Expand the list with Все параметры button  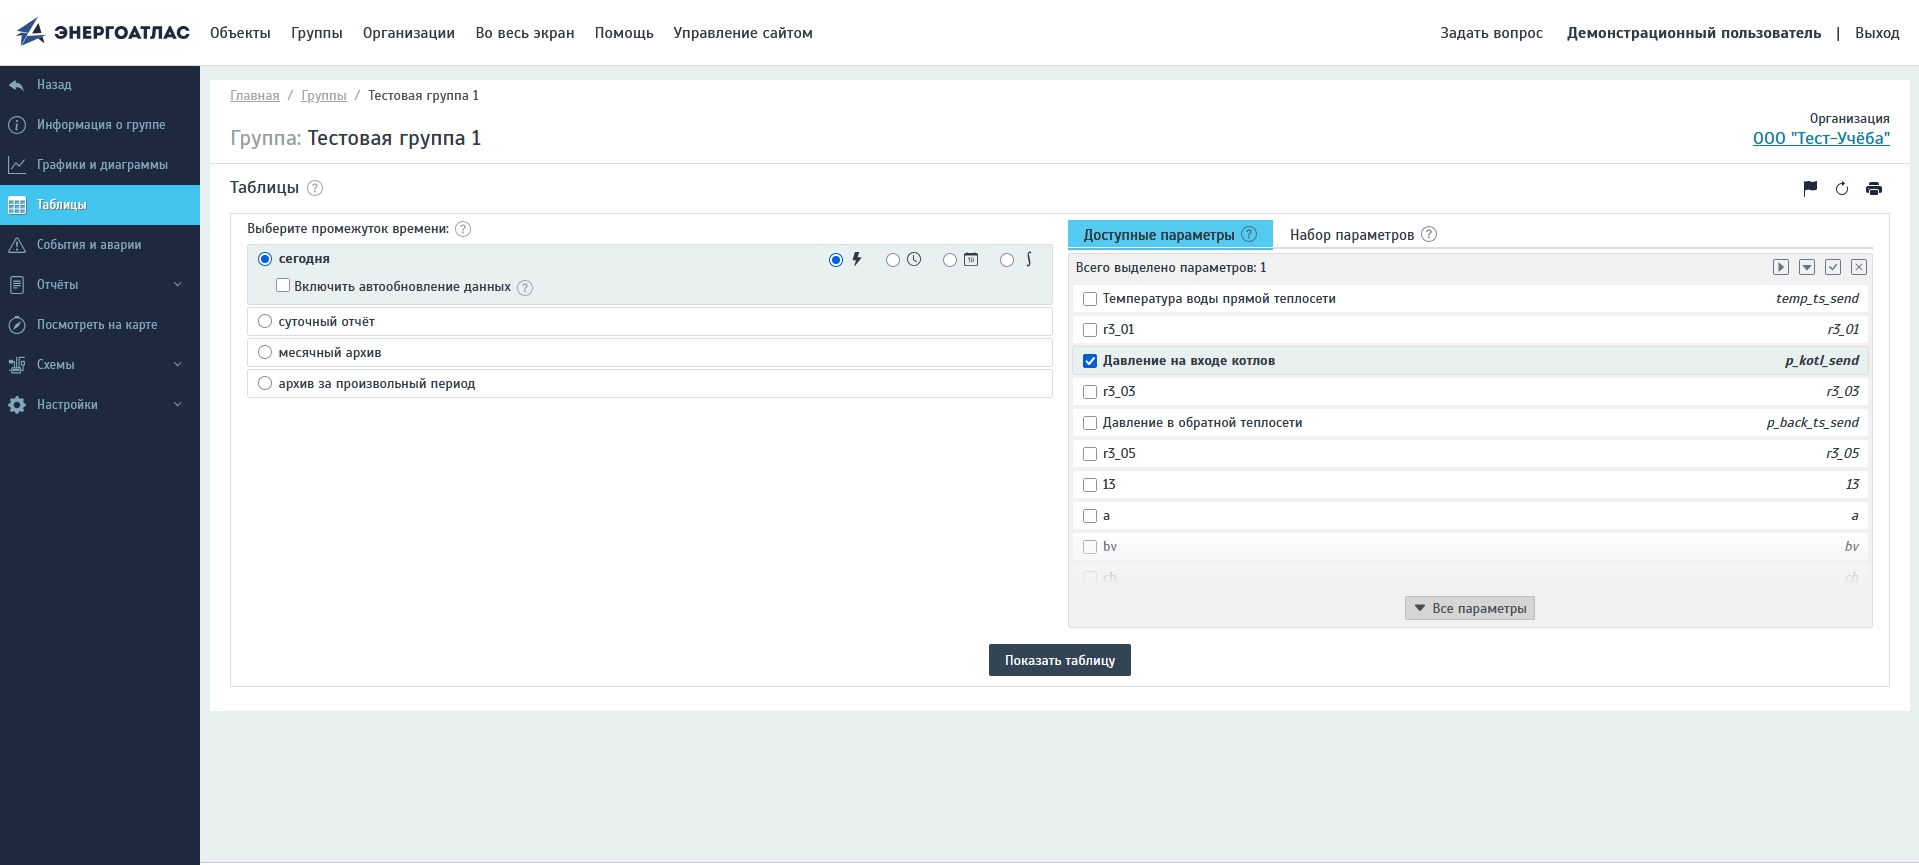coord(1470,608)
